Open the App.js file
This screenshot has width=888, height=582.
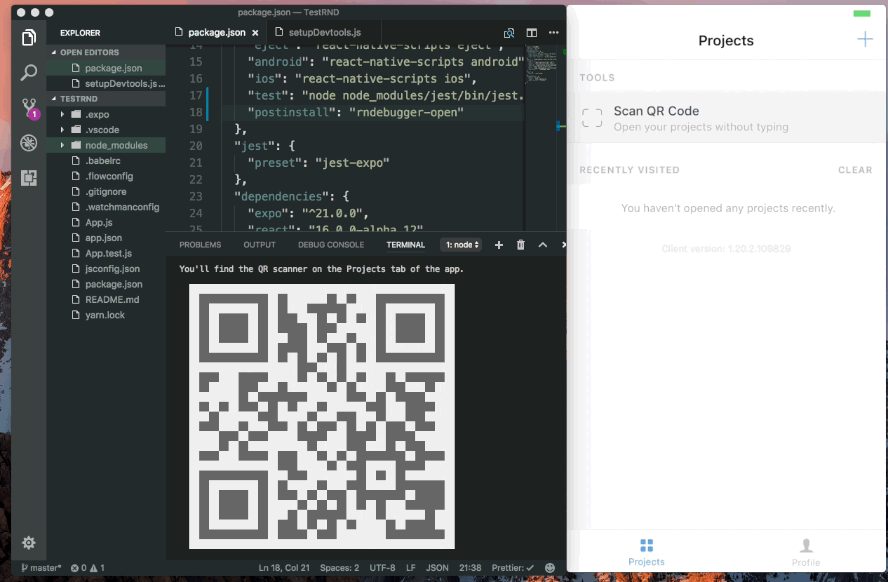point(106,222)
